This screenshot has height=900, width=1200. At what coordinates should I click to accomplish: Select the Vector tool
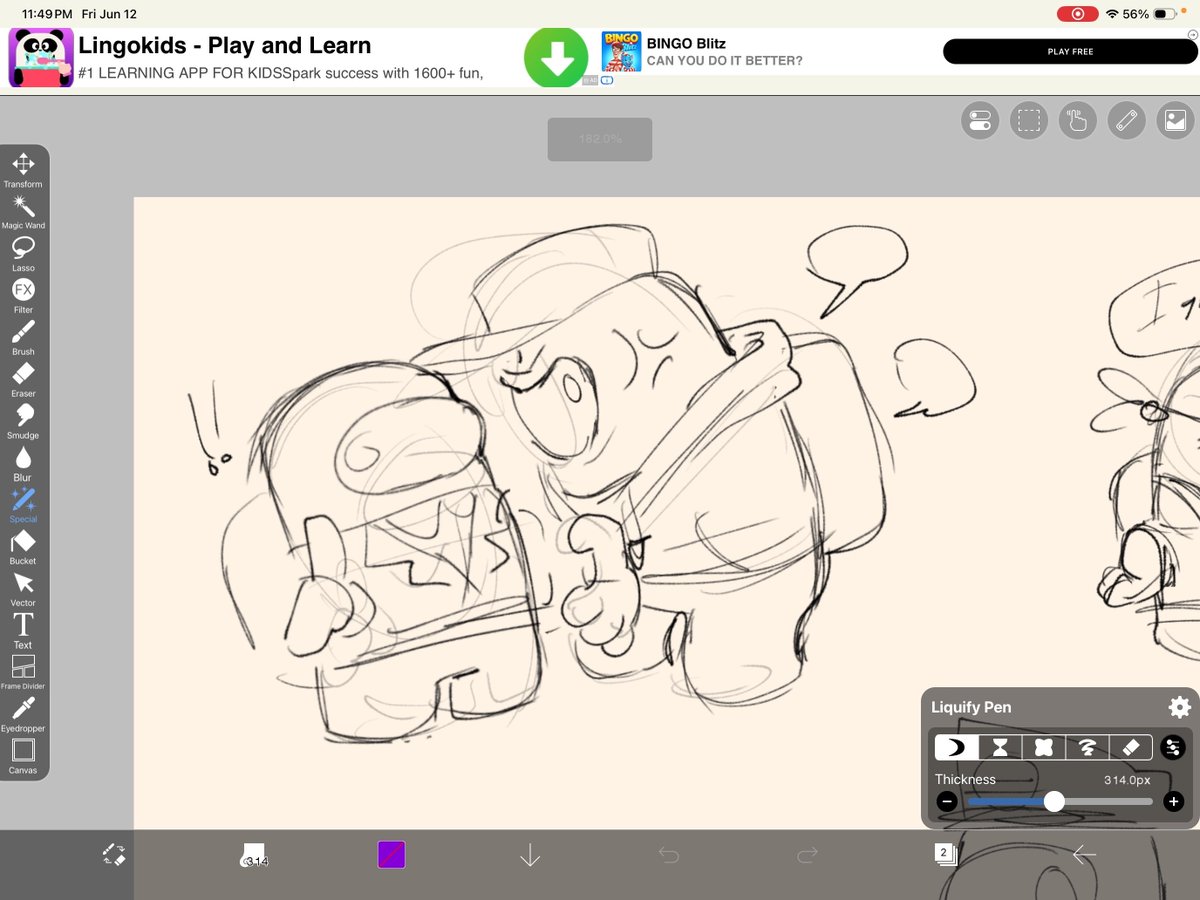click(x=23, y=590)
